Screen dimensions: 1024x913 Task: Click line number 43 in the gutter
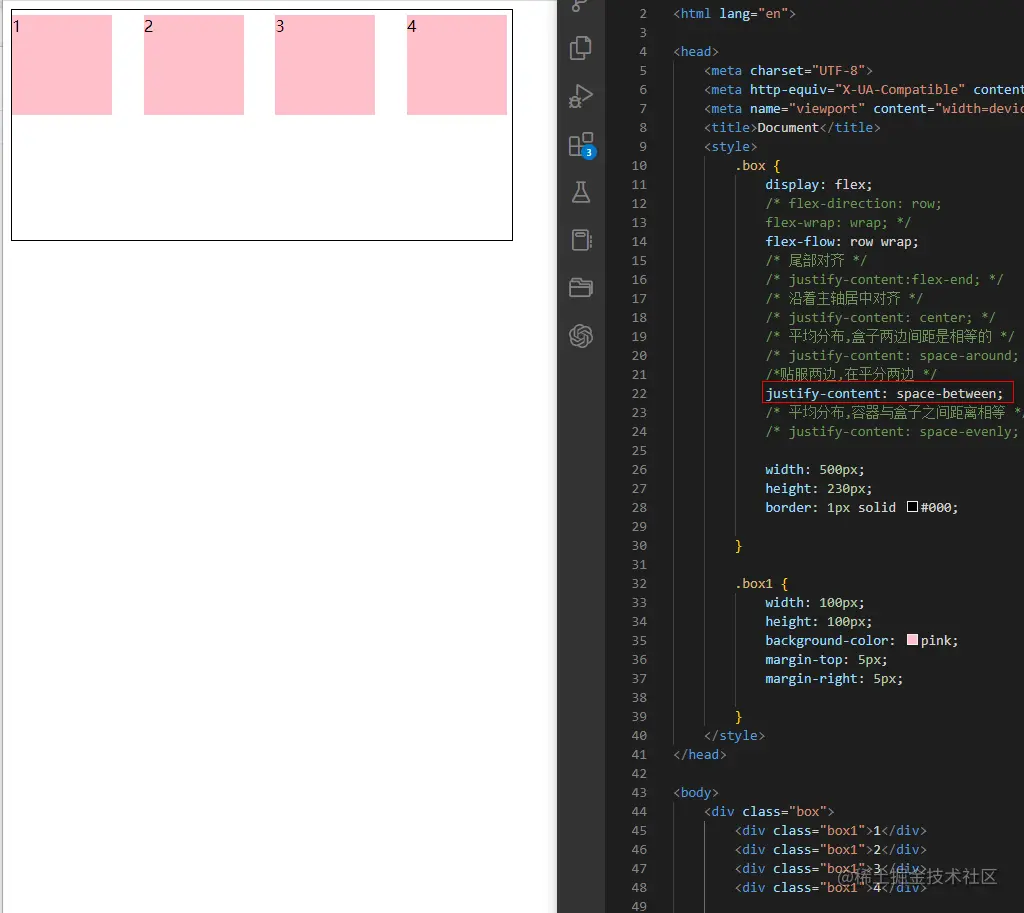click(639, 792)
